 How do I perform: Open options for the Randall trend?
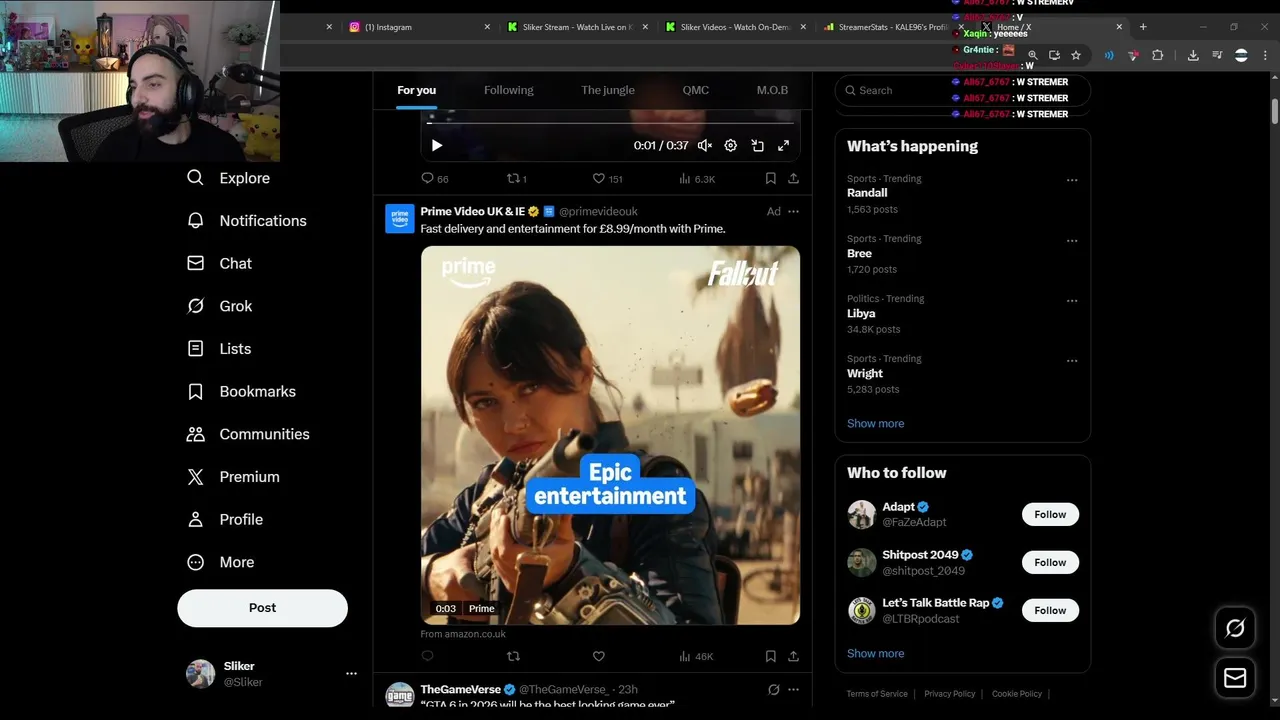[x=1072, y=181]
